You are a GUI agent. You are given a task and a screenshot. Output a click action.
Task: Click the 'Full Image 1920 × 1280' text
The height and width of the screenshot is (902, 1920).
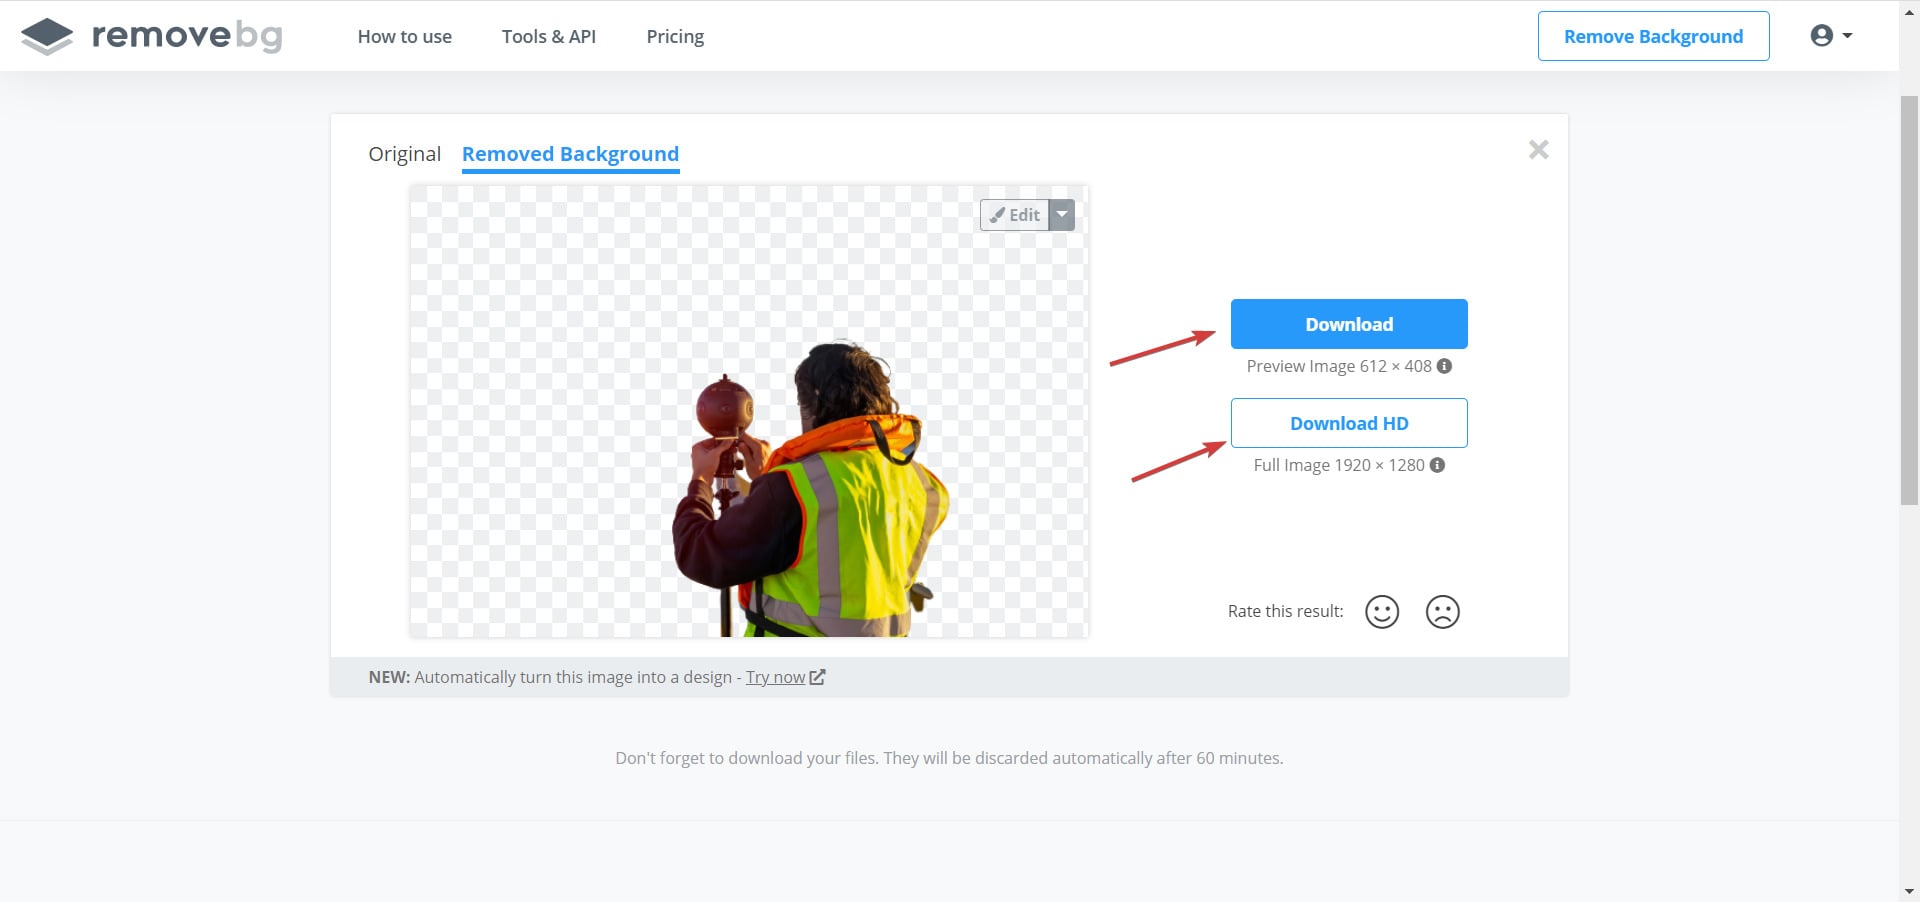(1339, 465)
